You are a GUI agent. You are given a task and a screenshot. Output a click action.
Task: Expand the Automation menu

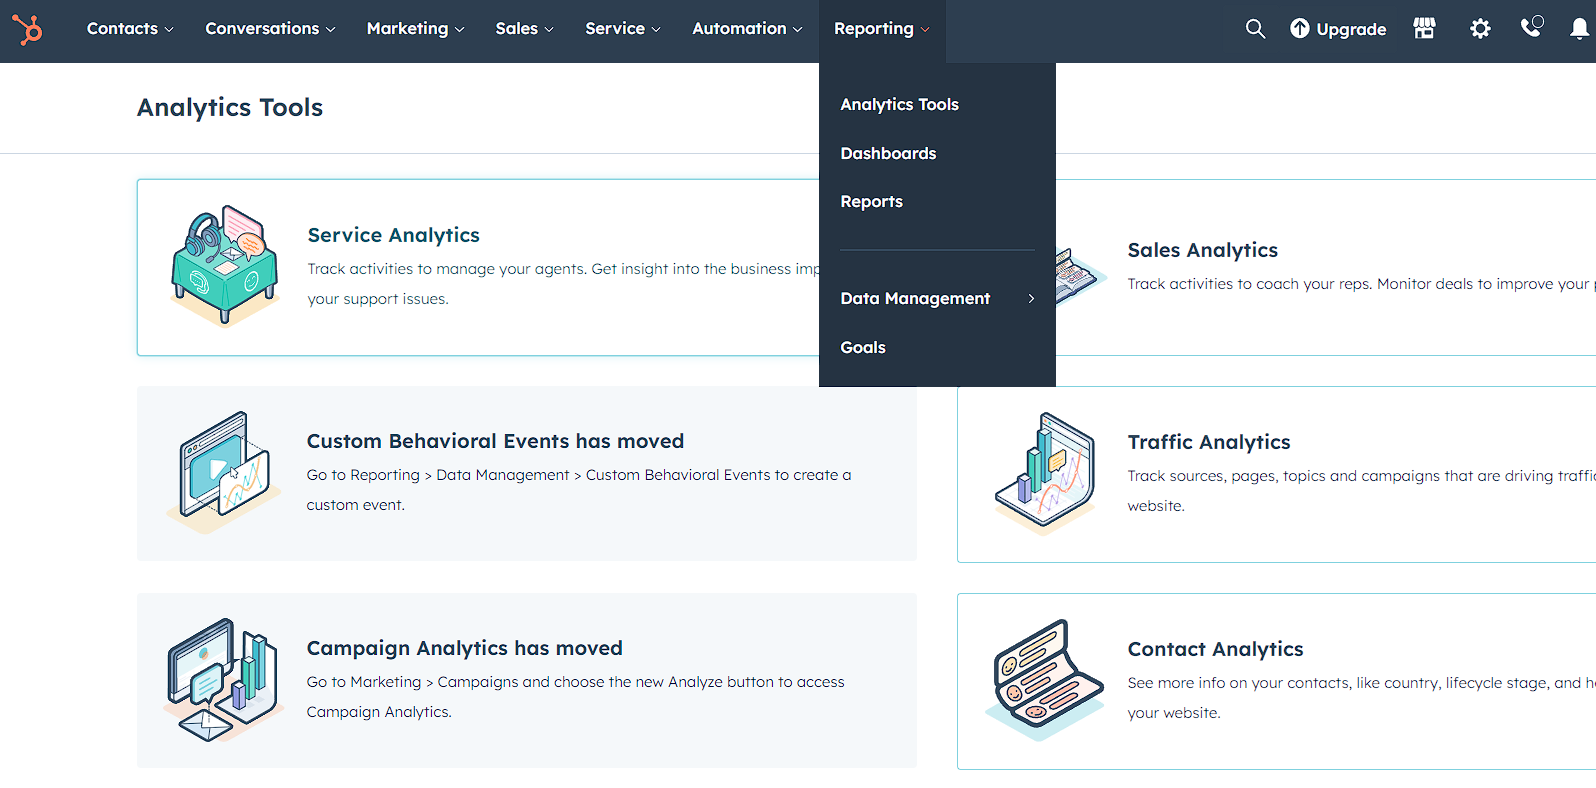click(x=747, y=29)
